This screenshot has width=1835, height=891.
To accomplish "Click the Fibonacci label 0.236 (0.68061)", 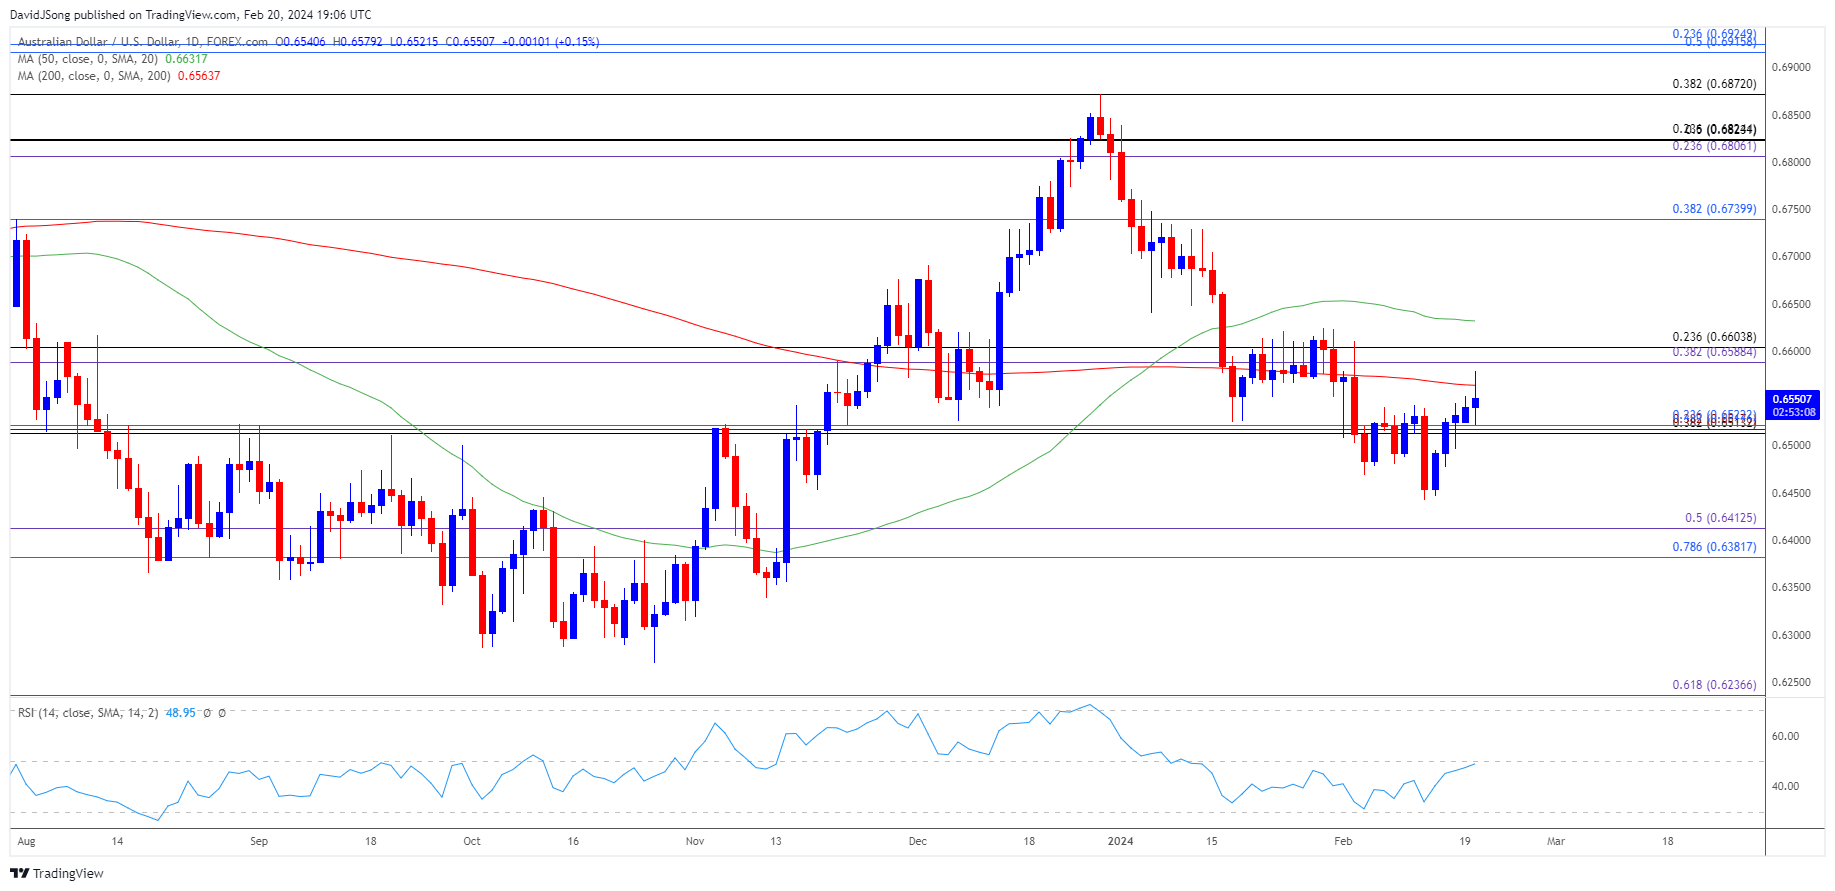I will [x=1714, y=146].
